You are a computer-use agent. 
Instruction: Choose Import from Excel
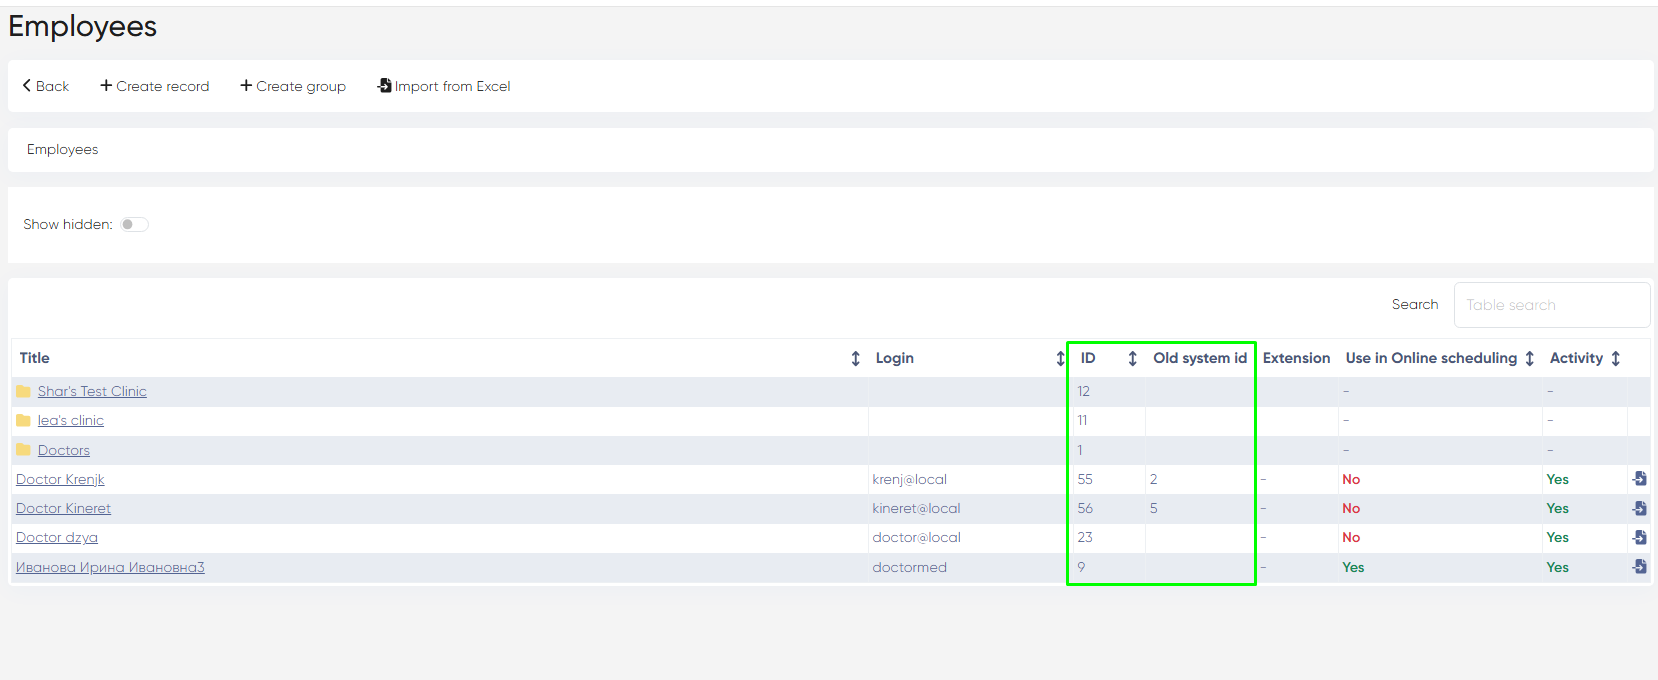(444, 86)
